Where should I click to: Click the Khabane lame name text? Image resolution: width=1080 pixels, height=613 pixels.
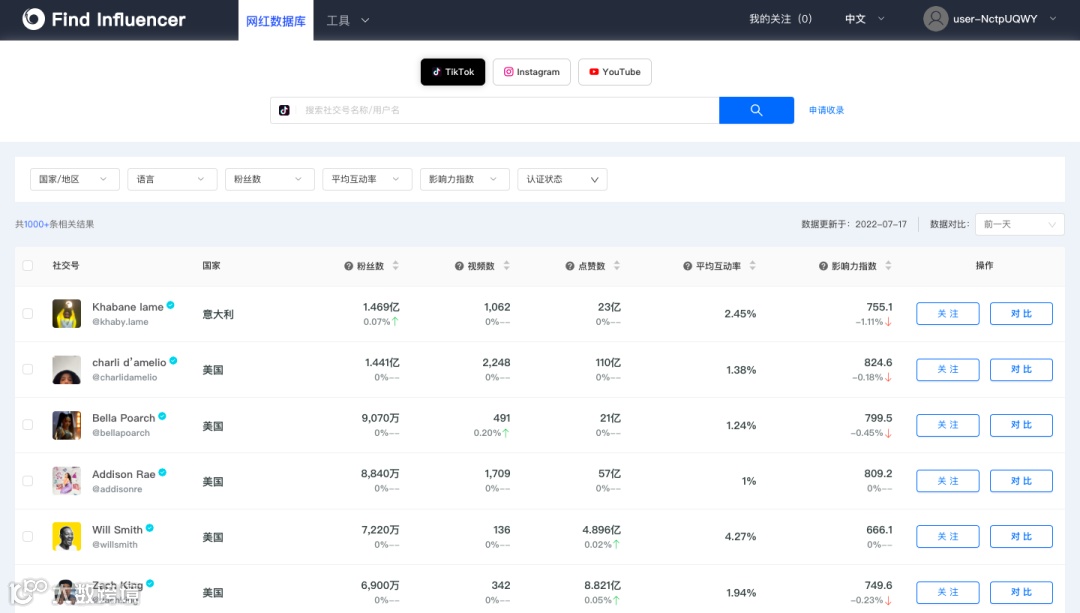(128, 307)
